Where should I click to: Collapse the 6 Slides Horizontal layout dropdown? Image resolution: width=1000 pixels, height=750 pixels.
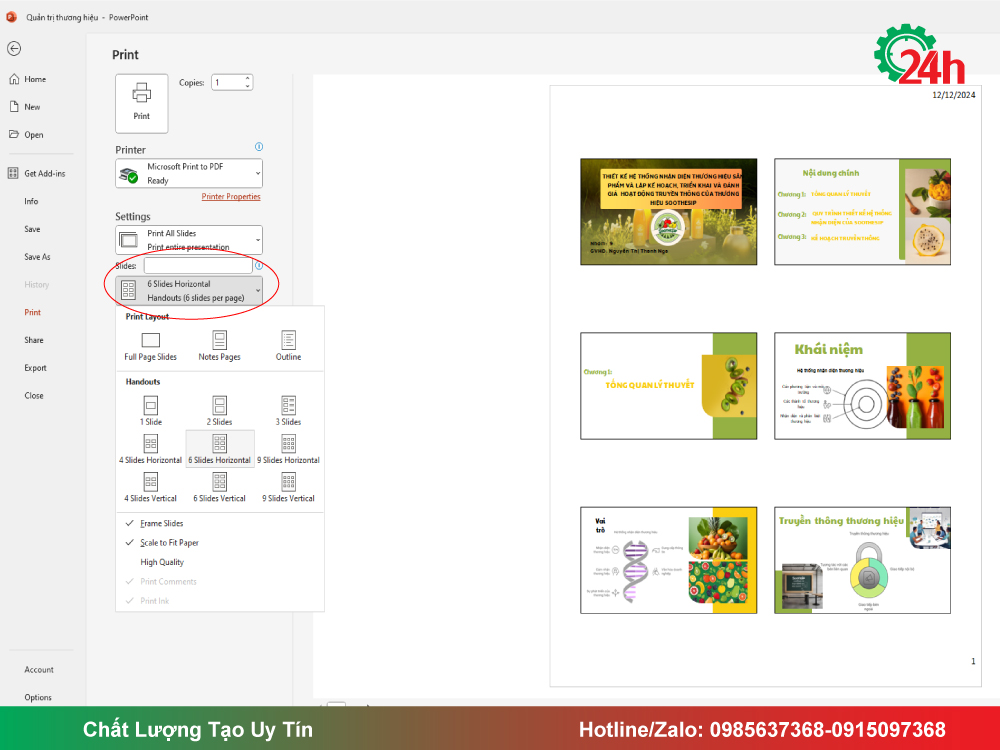(189, 290)
